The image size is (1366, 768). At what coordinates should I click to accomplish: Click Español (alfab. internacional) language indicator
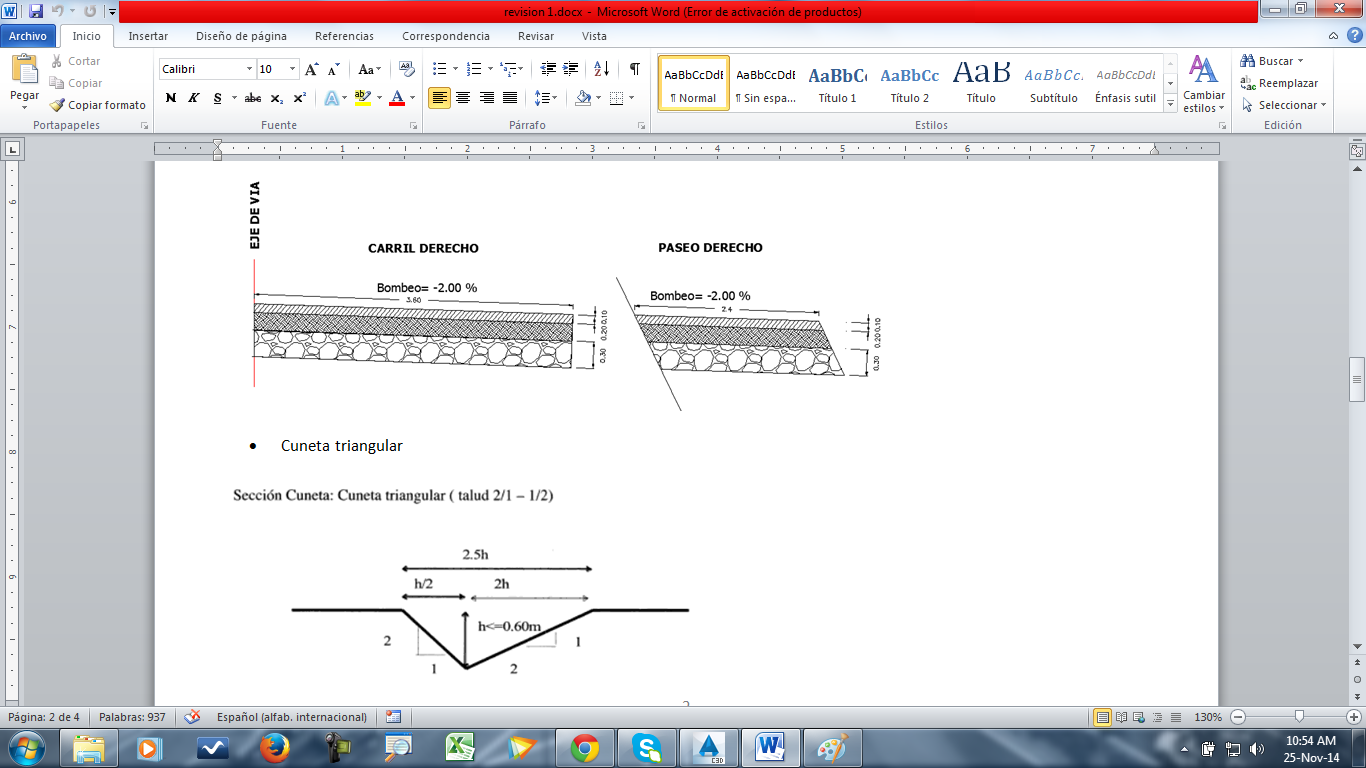coord(291,717)
